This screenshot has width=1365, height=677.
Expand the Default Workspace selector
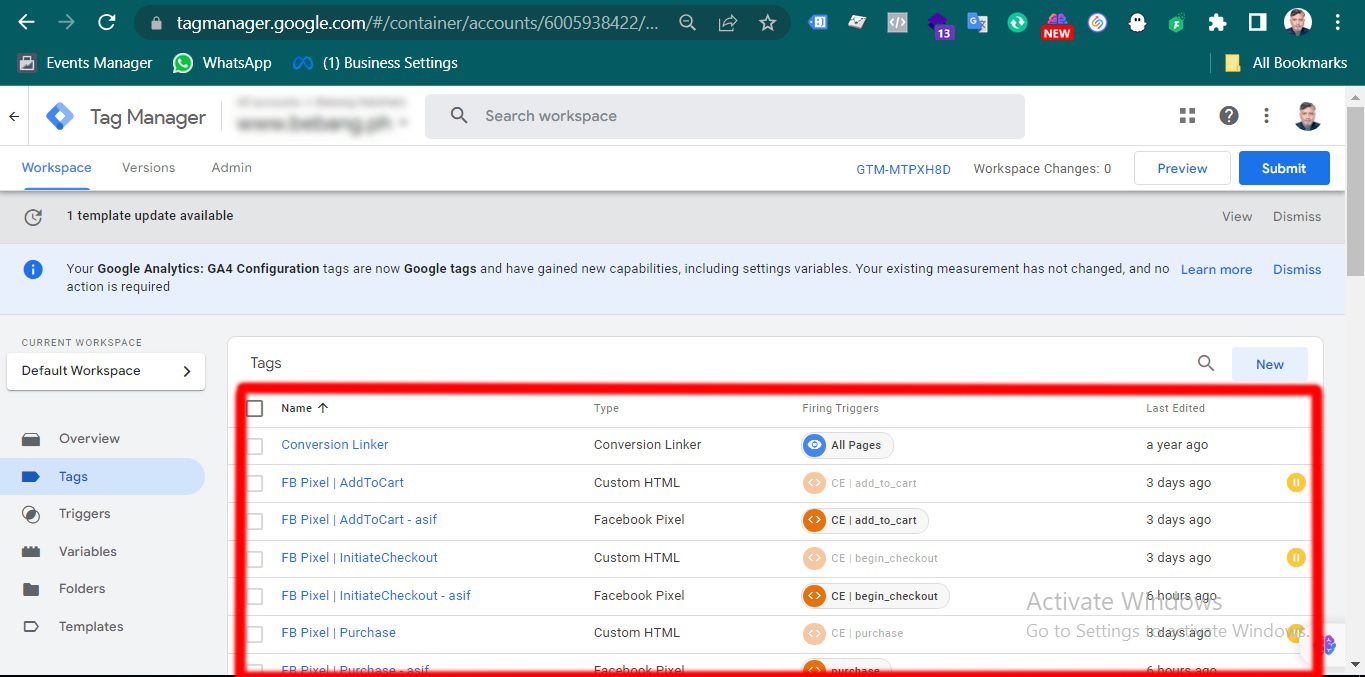[106, 371]
